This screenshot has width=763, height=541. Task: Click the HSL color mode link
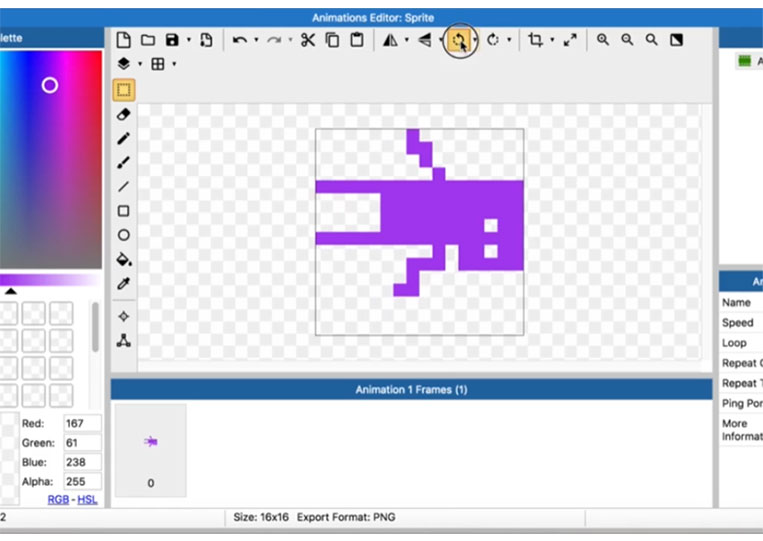pos(88,500)
